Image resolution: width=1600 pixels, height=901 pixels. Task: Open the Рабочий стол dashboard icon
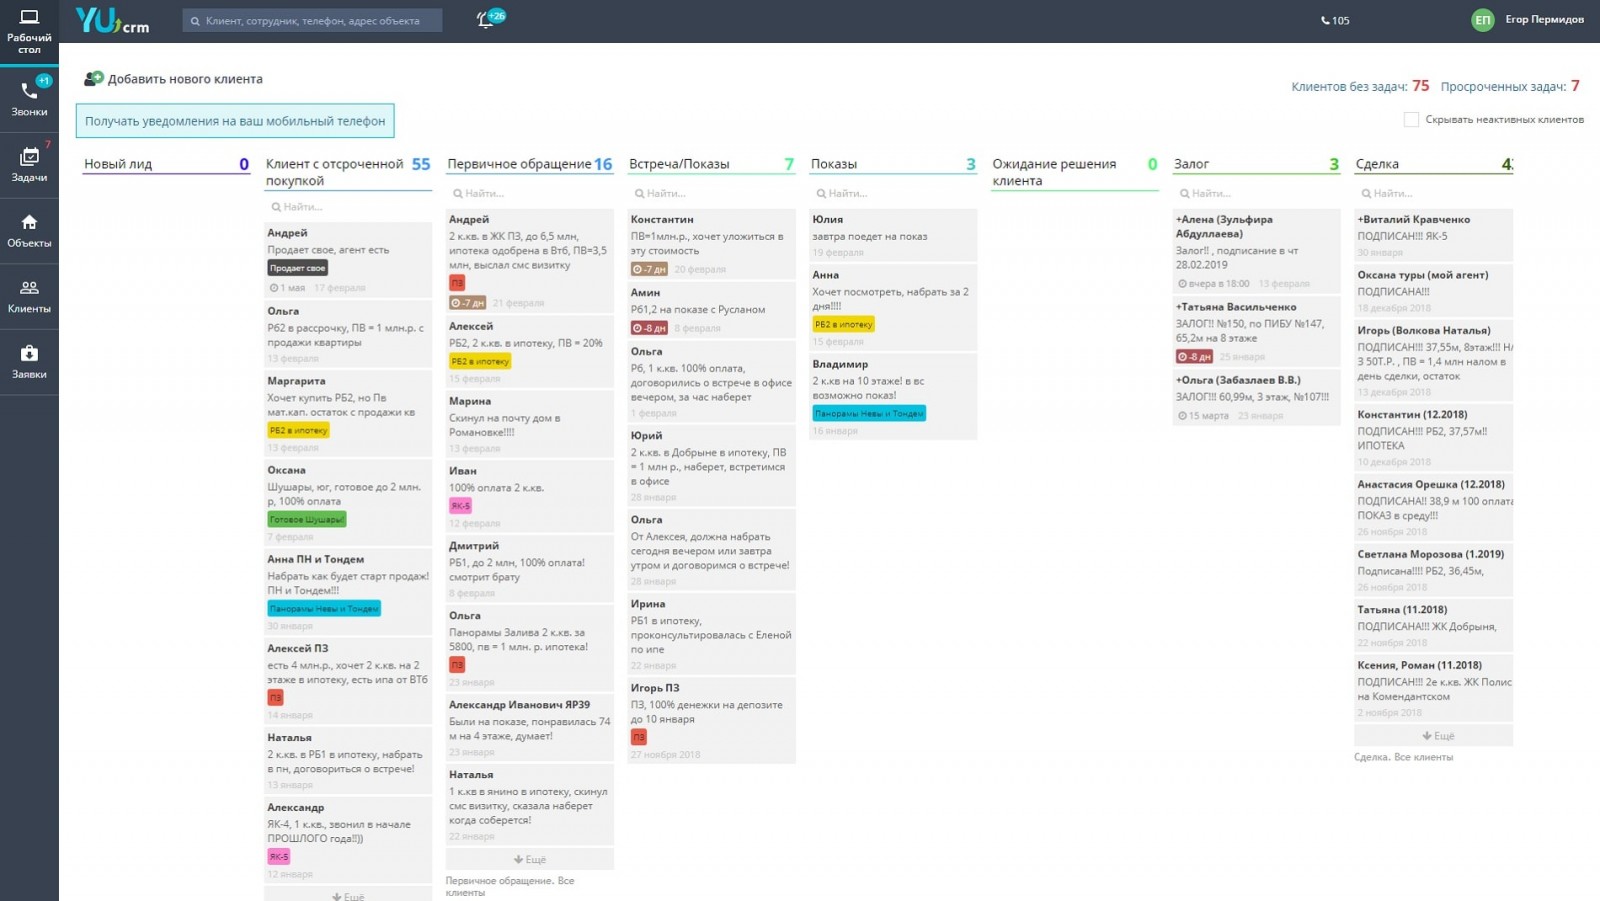[29, 18]
